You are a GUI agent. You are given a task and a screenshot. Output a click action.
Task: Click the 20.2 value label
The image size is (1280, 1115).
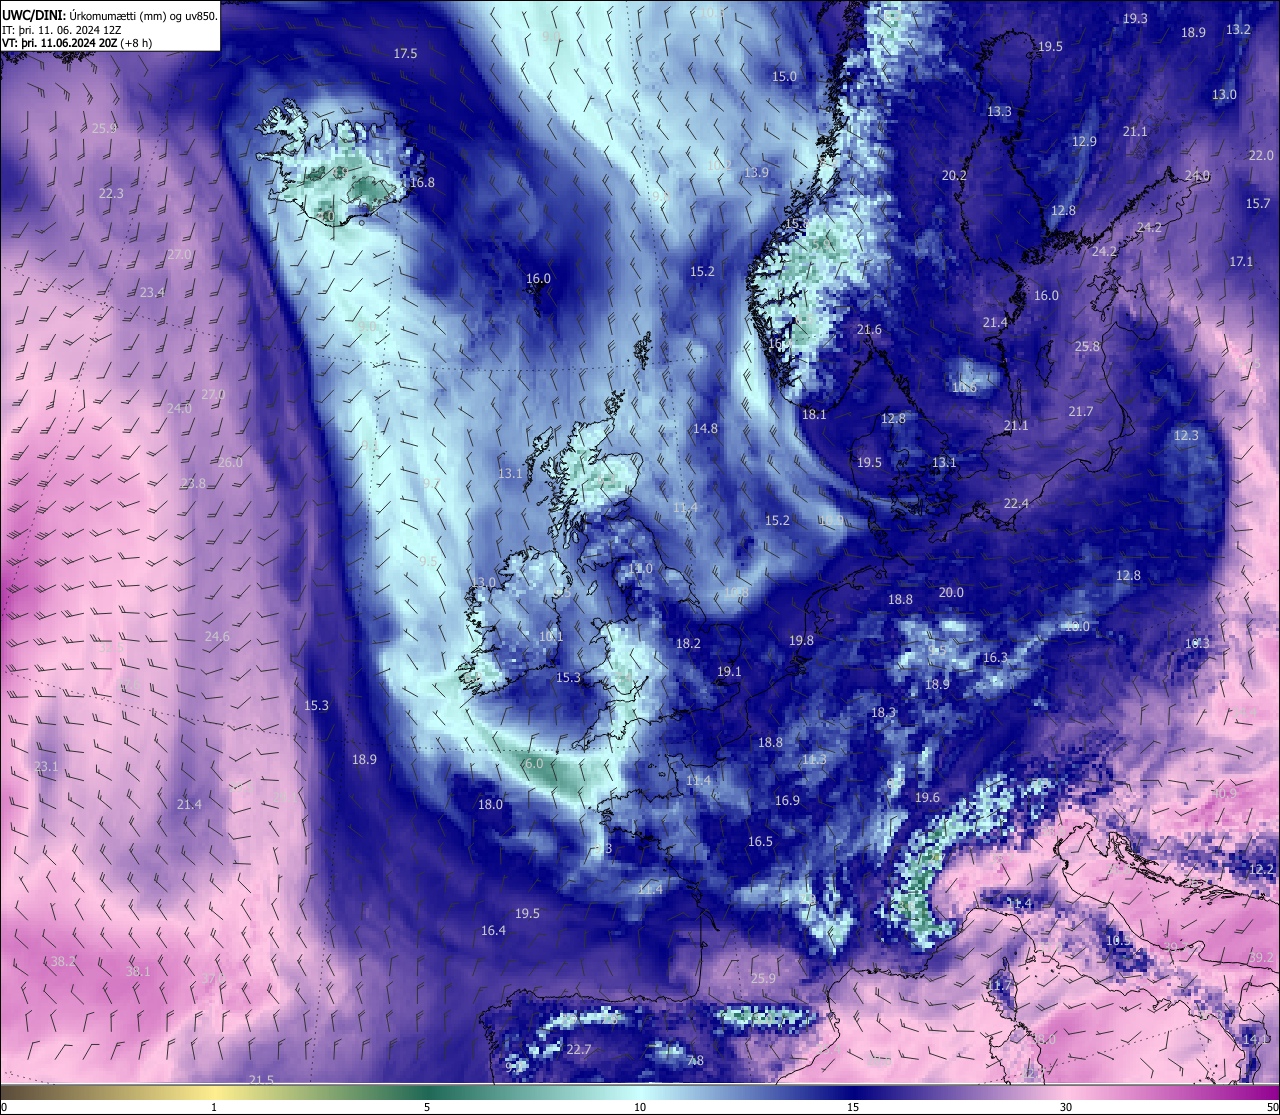coord(954,176)
